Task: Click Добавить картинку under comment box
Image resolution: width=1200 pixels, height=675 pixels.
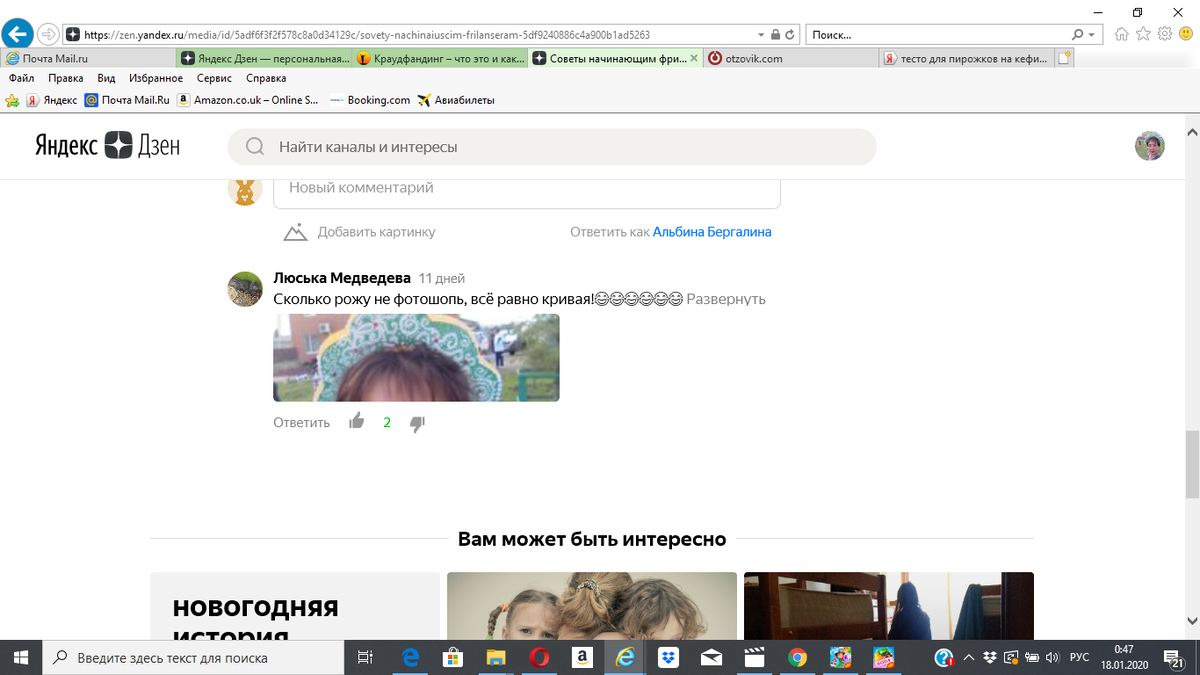Action: pyautogui.click(x=360, y=232)
